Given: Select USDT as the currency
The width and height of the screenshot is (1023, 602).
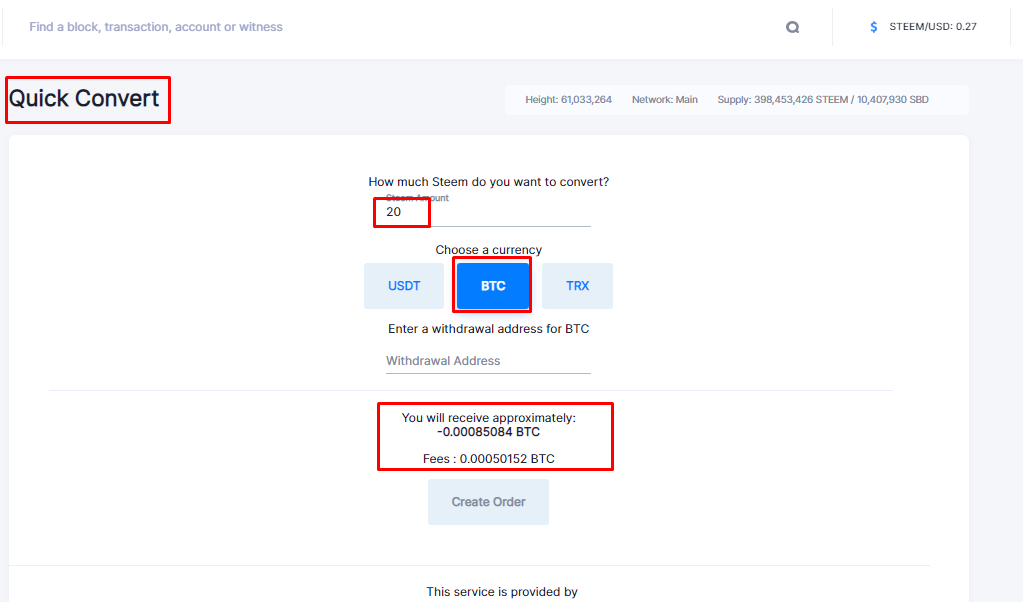Looking at the screenshot, I should [404, 286].
